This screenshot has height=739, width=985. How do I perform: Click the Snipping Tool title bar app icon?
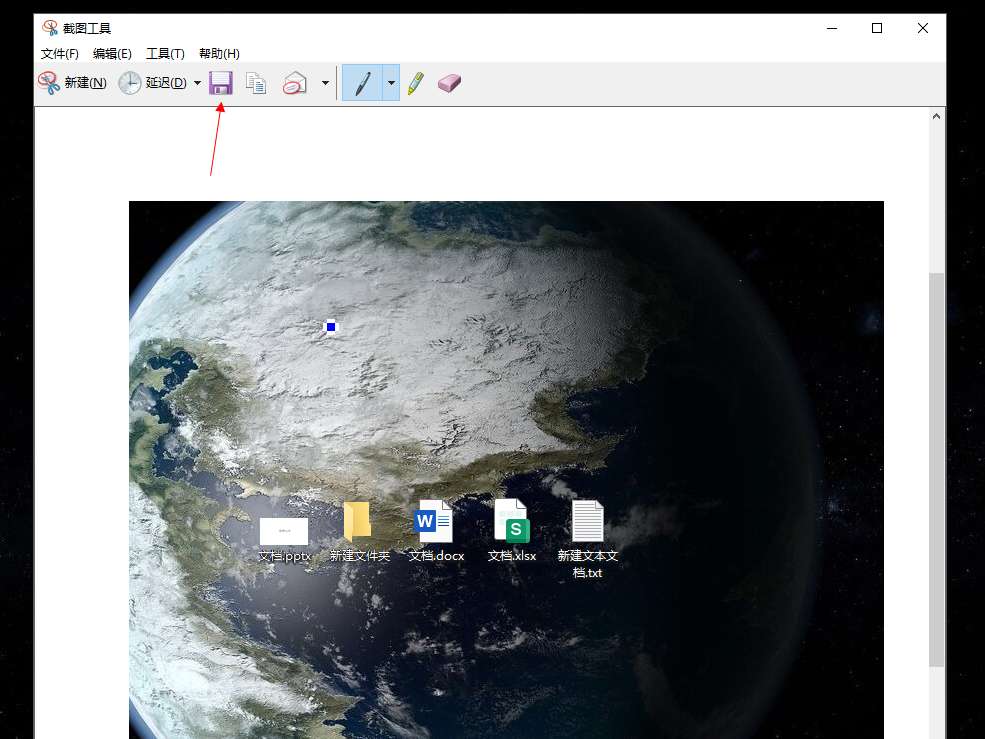[x=50, y=28]
